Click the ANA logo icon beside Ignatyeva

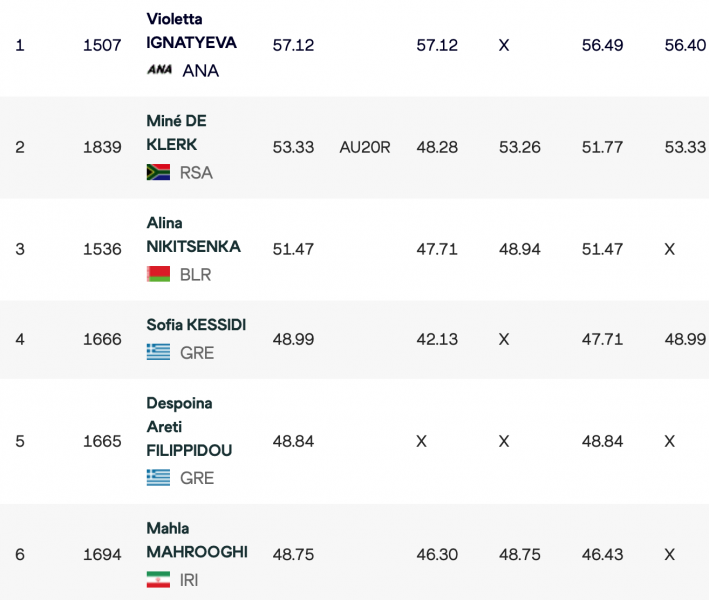point(159,70)
